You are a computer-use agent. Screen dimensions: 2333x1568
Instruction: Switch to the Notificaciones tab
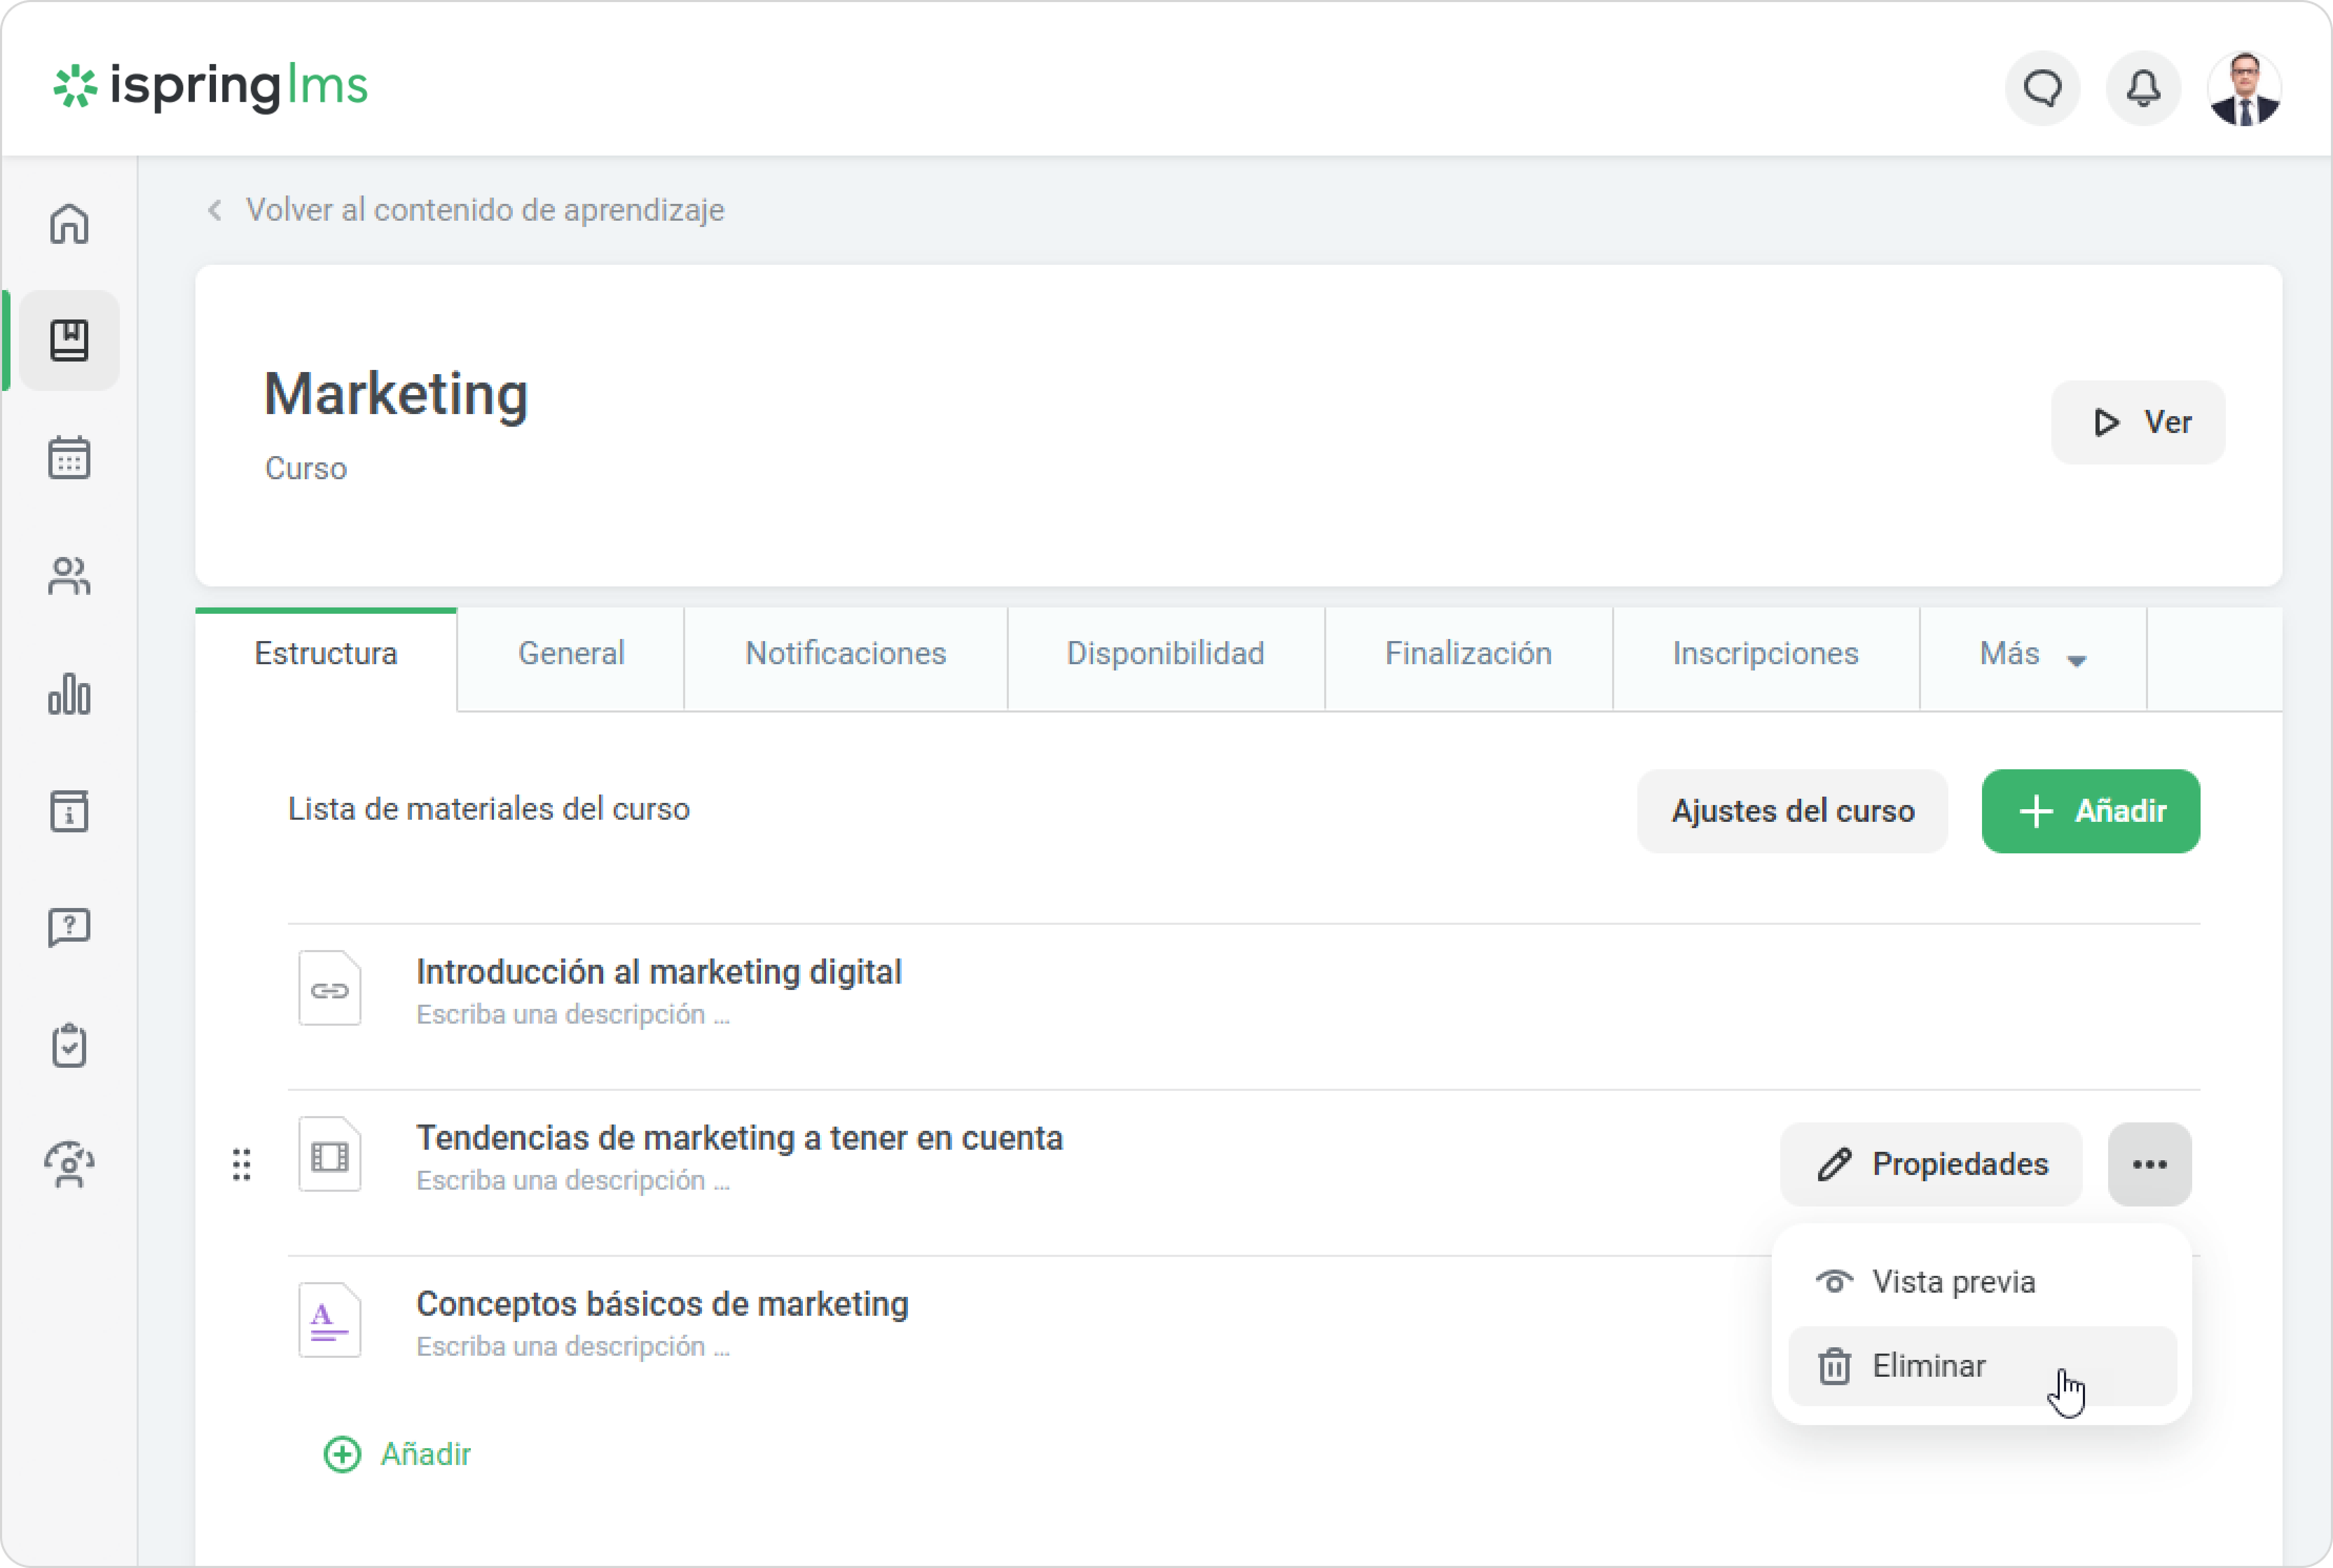(x=845, y=654)
